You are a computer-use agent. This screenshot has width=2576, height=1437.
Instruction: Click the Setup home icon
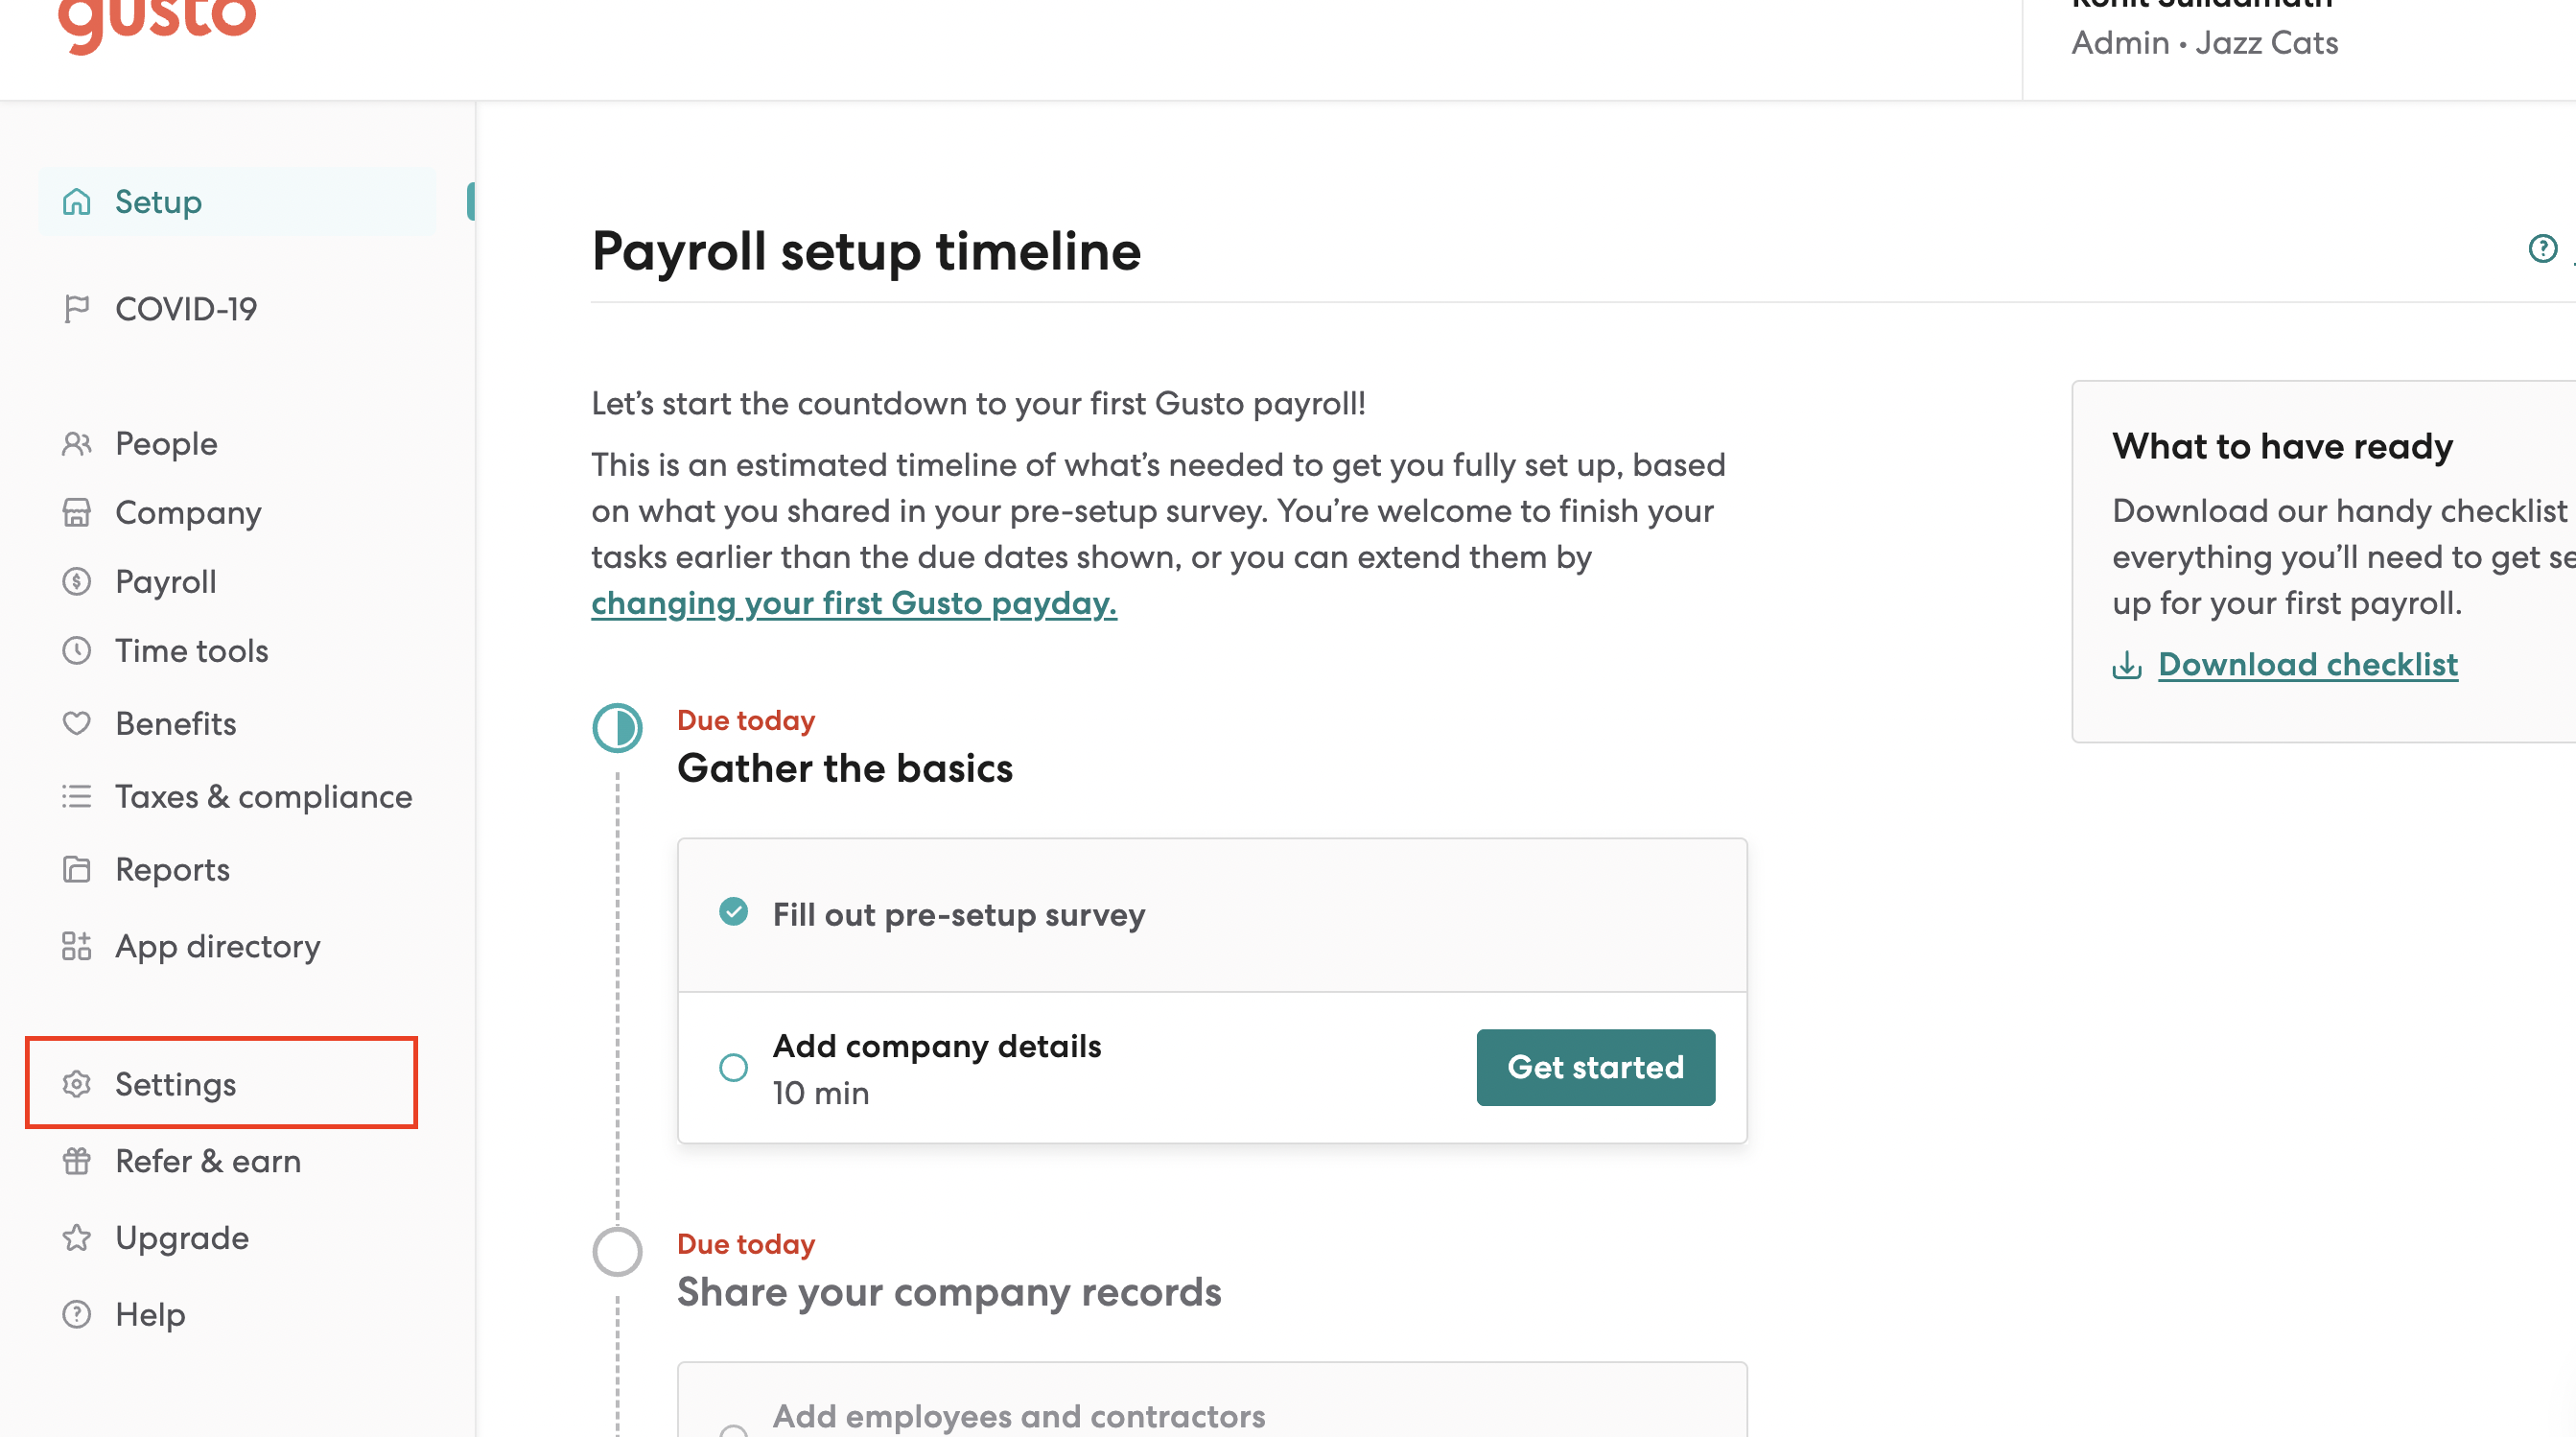(77, 202)
